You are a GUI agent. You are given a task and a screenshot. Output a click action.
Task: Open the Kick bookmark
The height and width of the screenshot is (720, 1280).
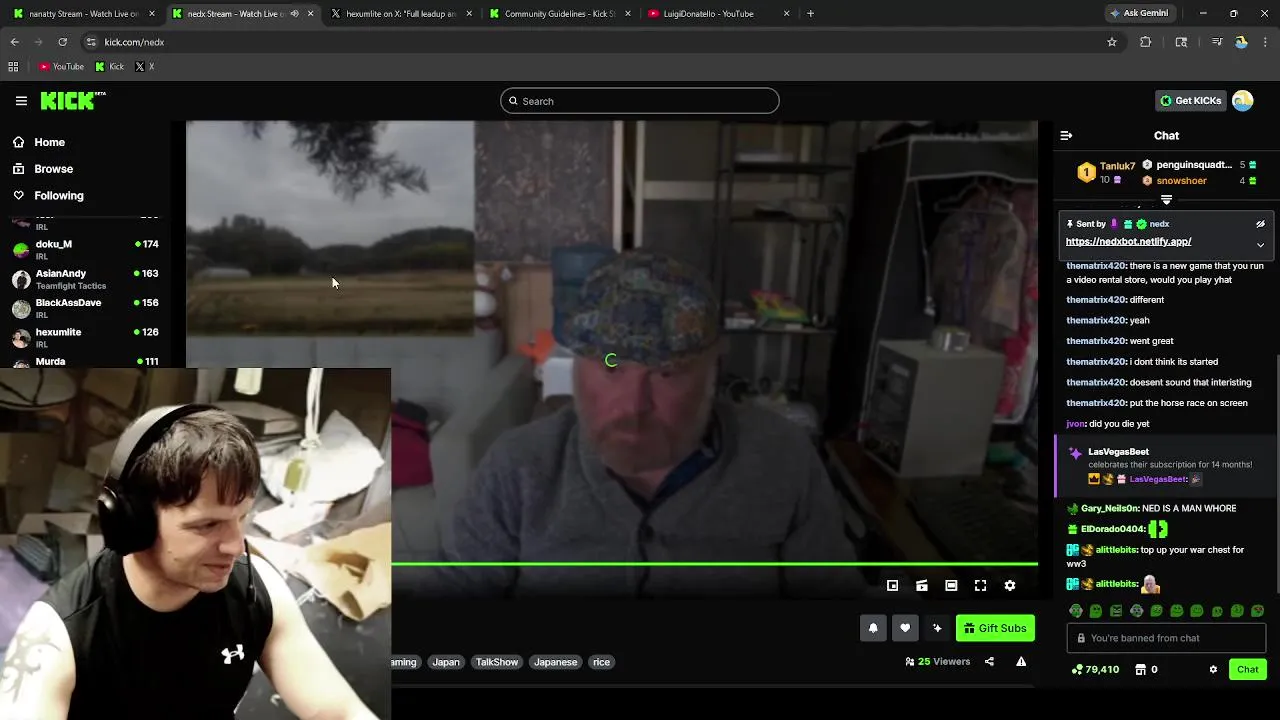click(110, 67)
